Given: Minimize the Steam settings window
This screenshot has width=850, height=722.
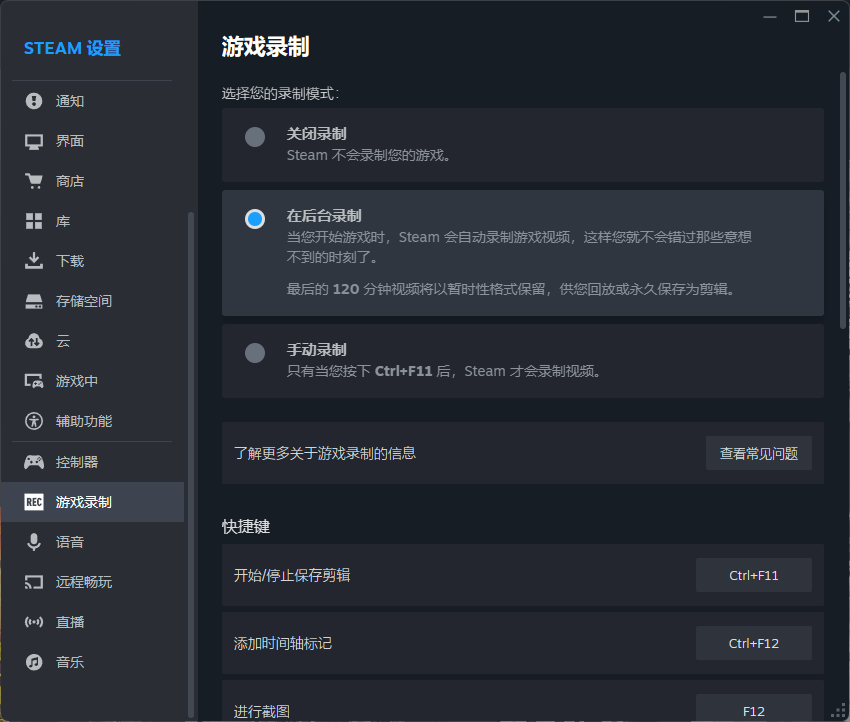Looking at the screenshot, I should pyautogui.click(x=770, y=16).
